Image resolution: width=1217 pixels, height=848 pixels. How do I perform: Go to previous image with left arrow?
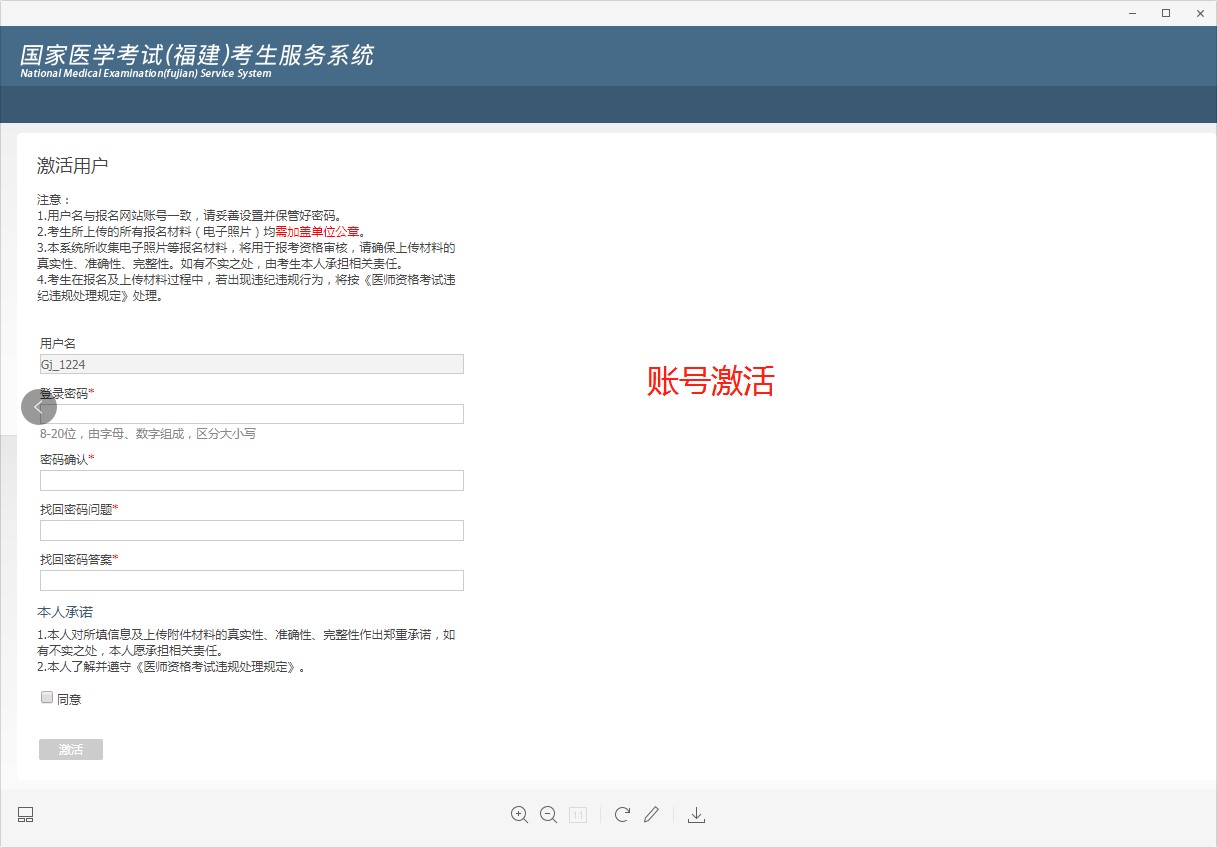click(39, 407)
